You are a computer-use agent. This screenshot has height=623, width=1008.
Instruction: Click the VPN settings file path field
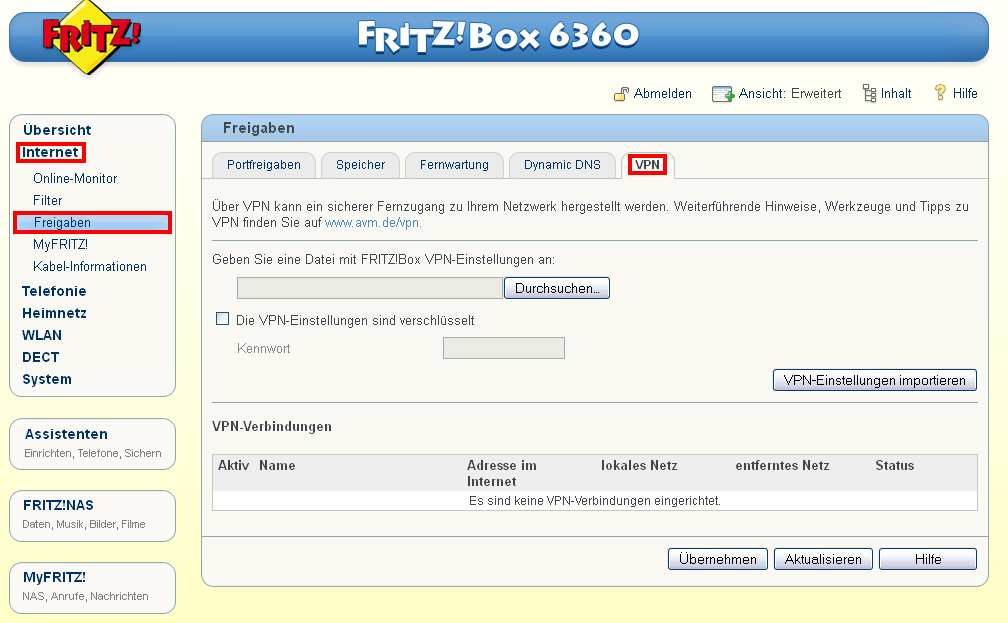[370, 288]
